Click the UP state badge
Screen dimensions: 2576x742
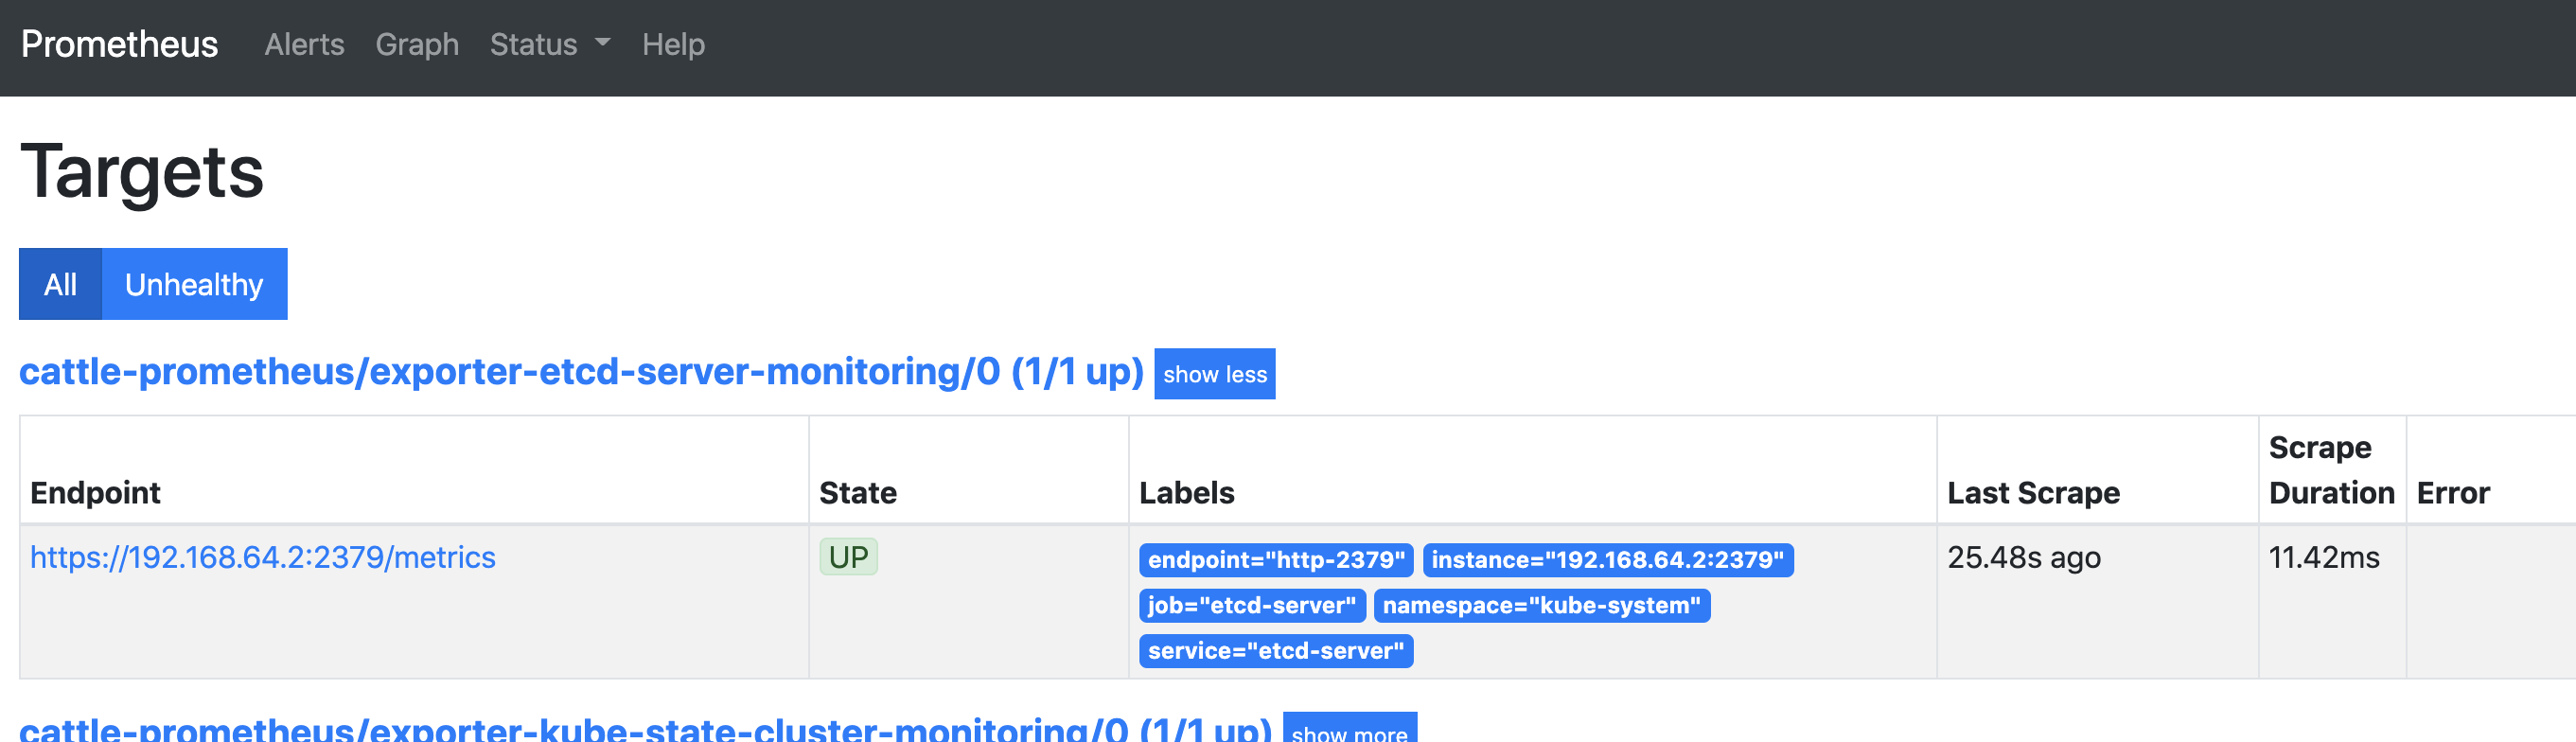[x=848, y=557]
